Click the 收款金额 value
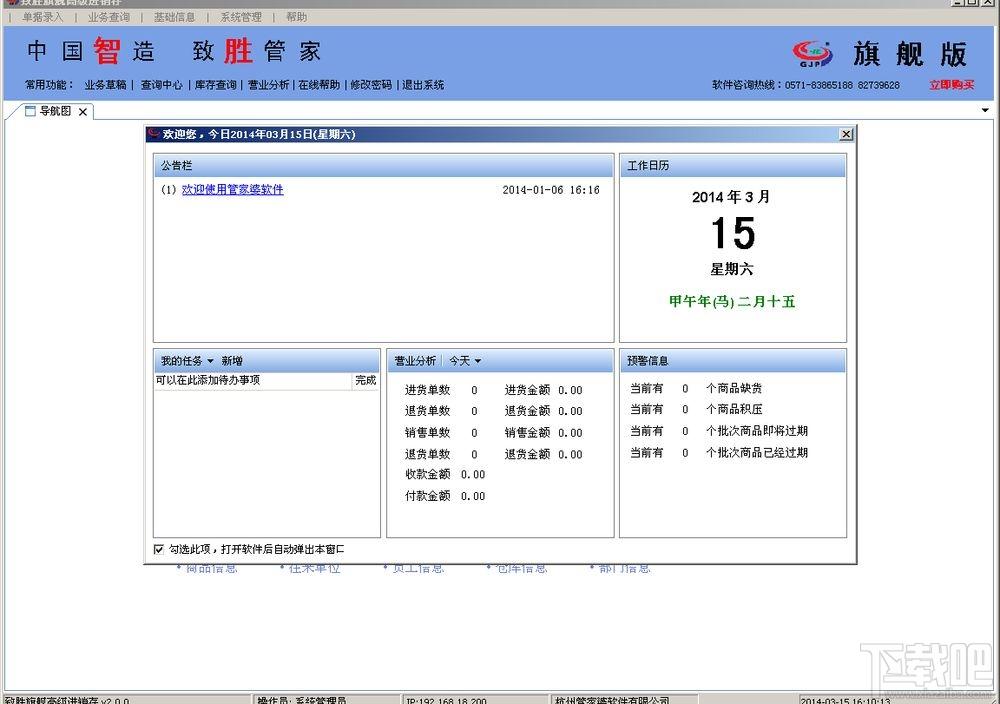Screen dimensions: 1000x704 (x=473, y=474)
